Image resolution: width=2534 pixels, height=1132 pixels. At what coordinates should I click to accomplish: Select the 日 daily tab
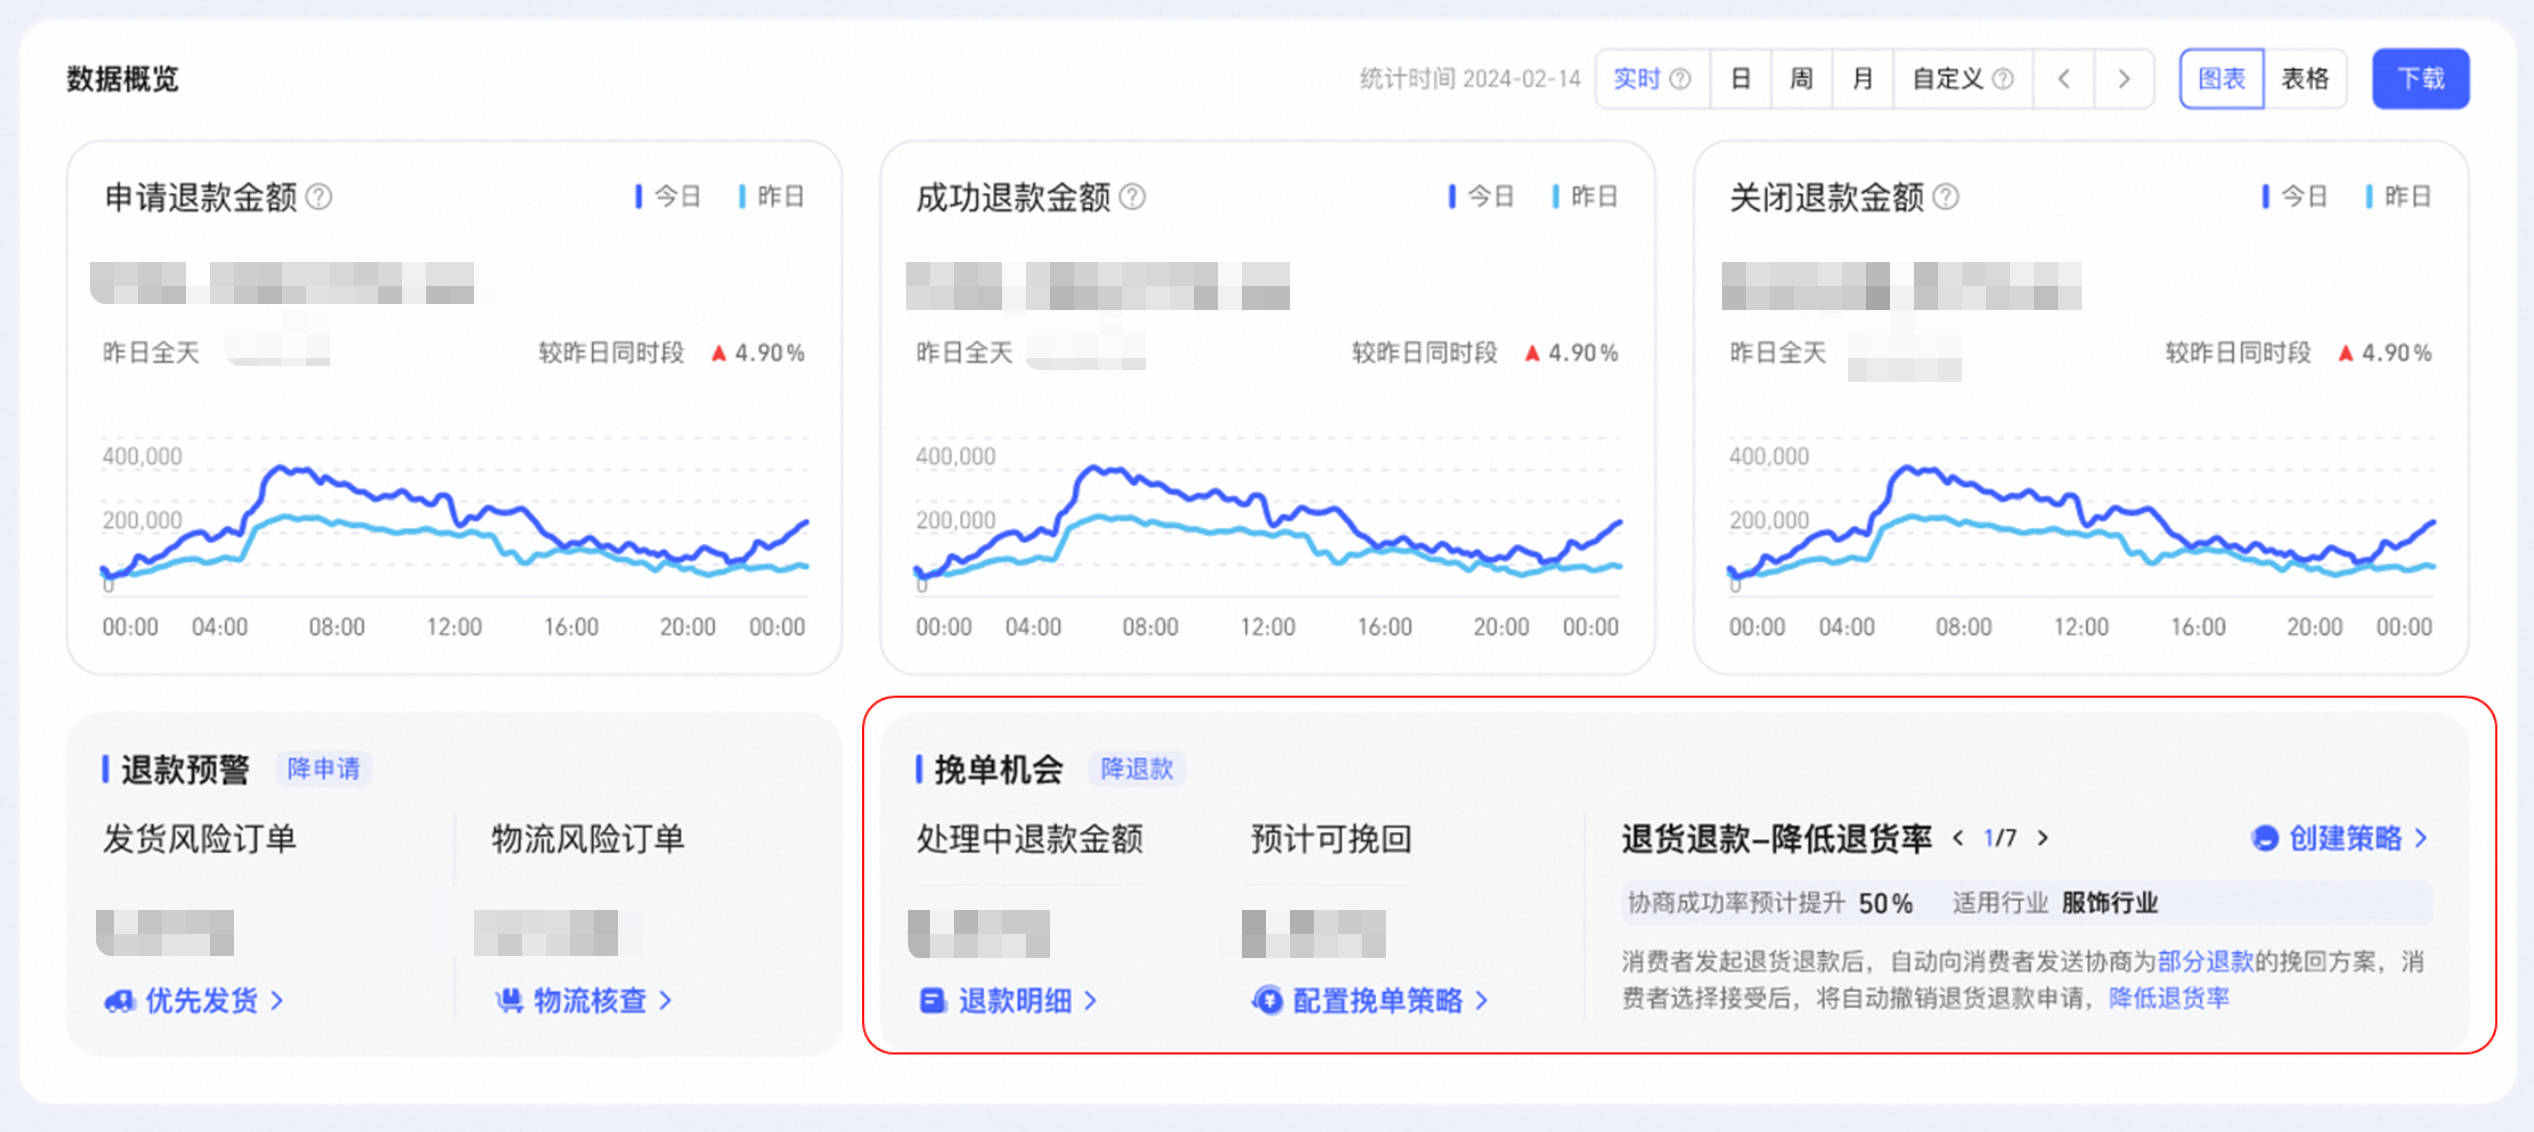click(1740, 79)
